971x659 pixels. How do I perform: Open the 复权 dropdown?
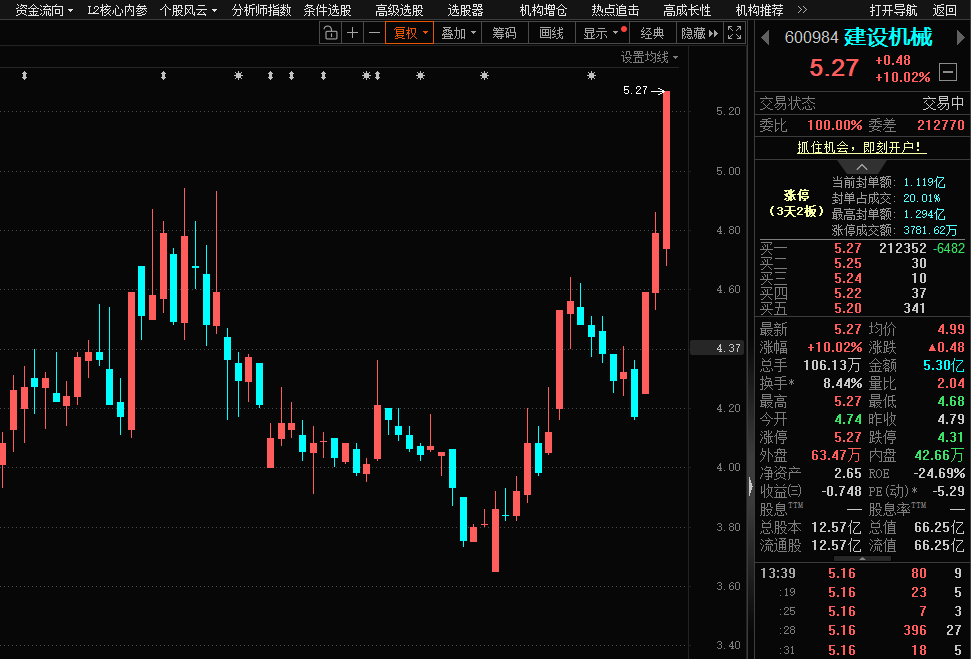click(410, 33)
